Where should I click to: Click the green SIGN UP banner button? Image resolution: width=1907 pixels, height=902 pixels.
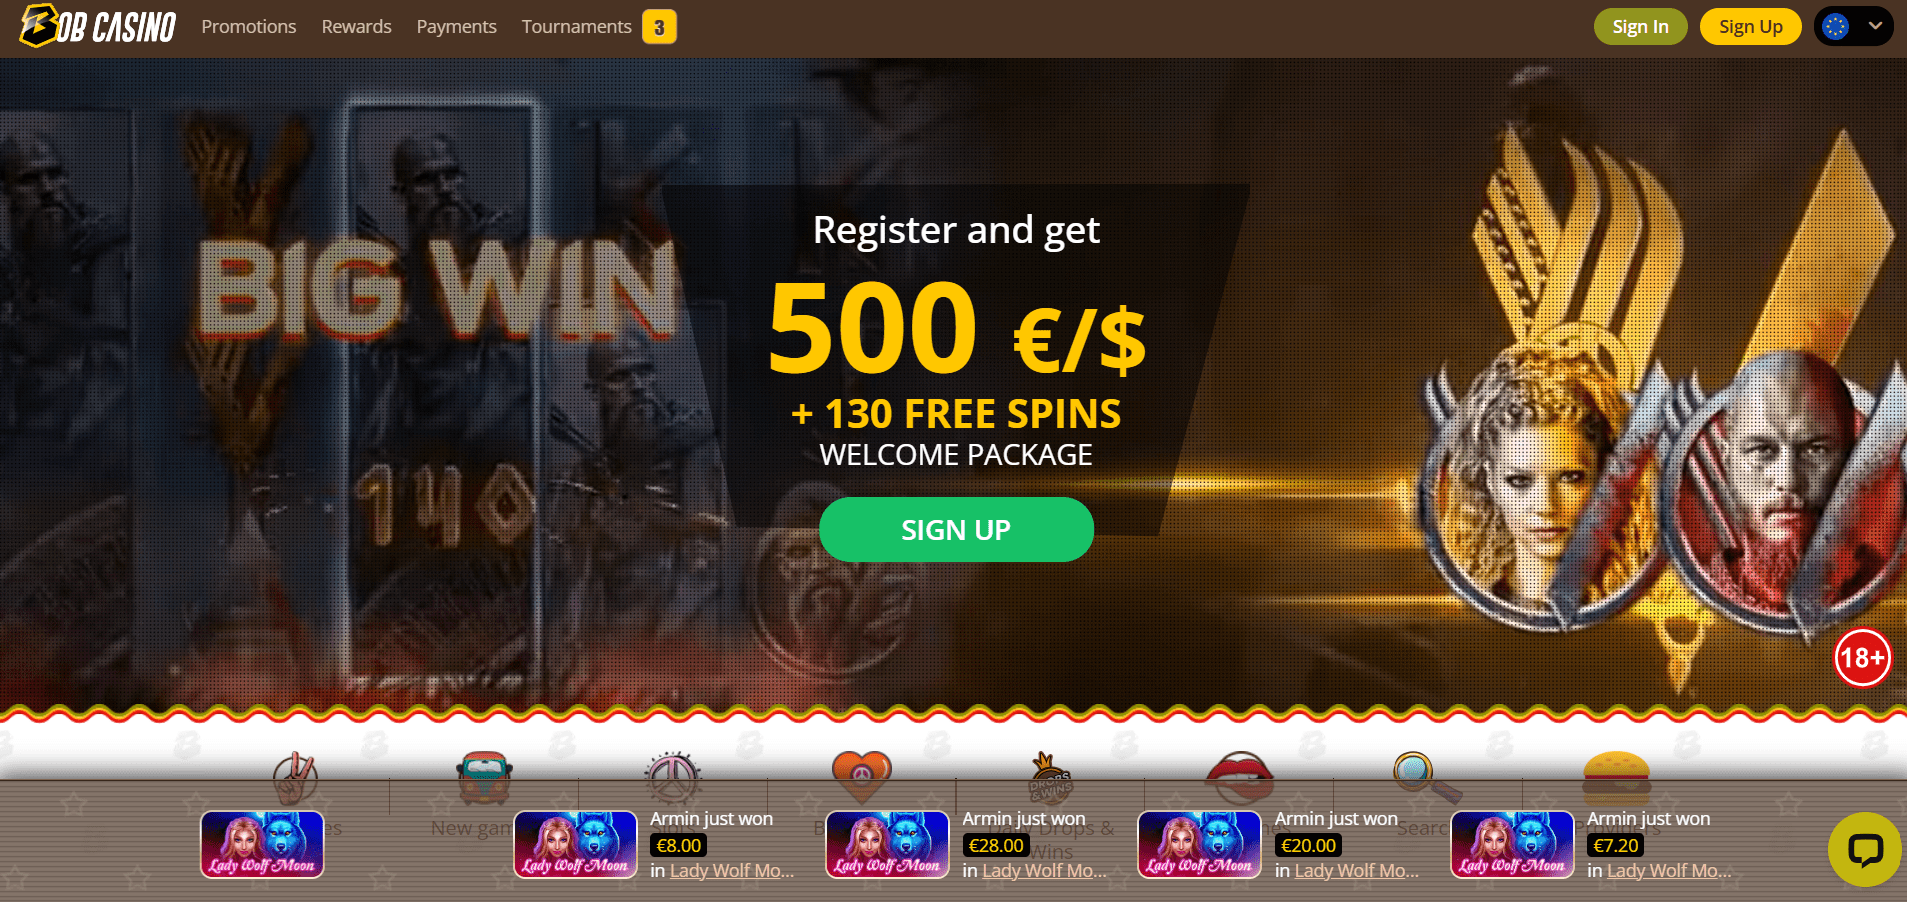956,529
